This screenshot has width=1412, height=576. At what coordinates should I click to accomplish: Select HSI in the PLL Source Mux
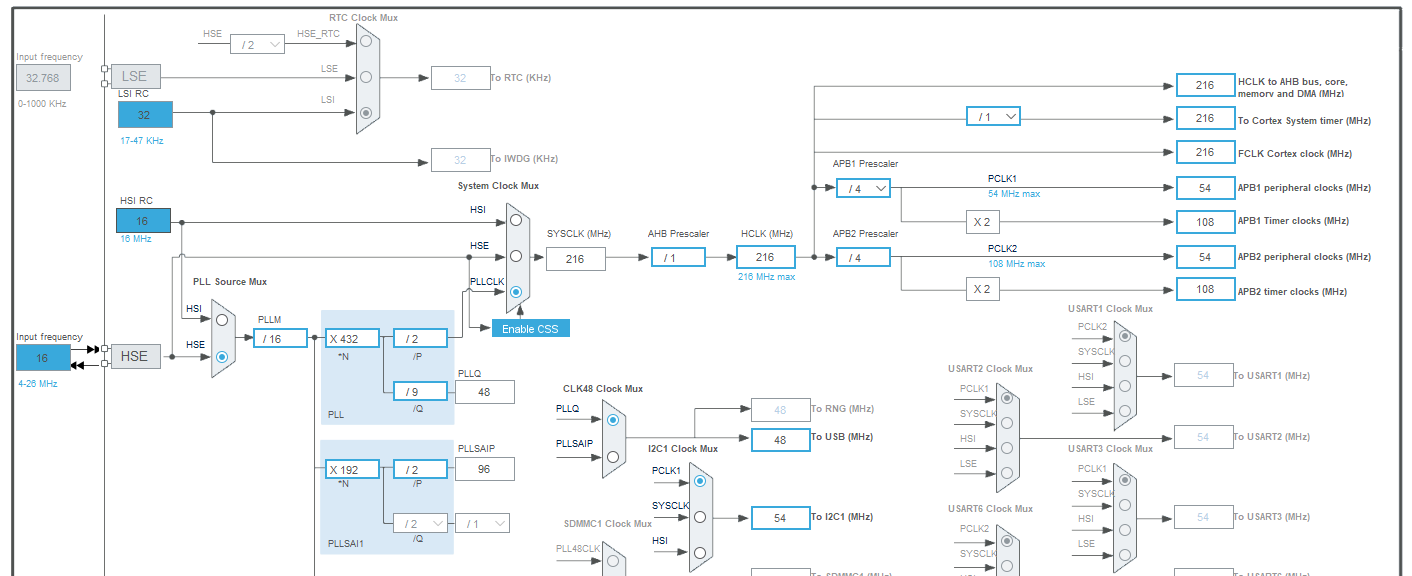click(222, 319)
